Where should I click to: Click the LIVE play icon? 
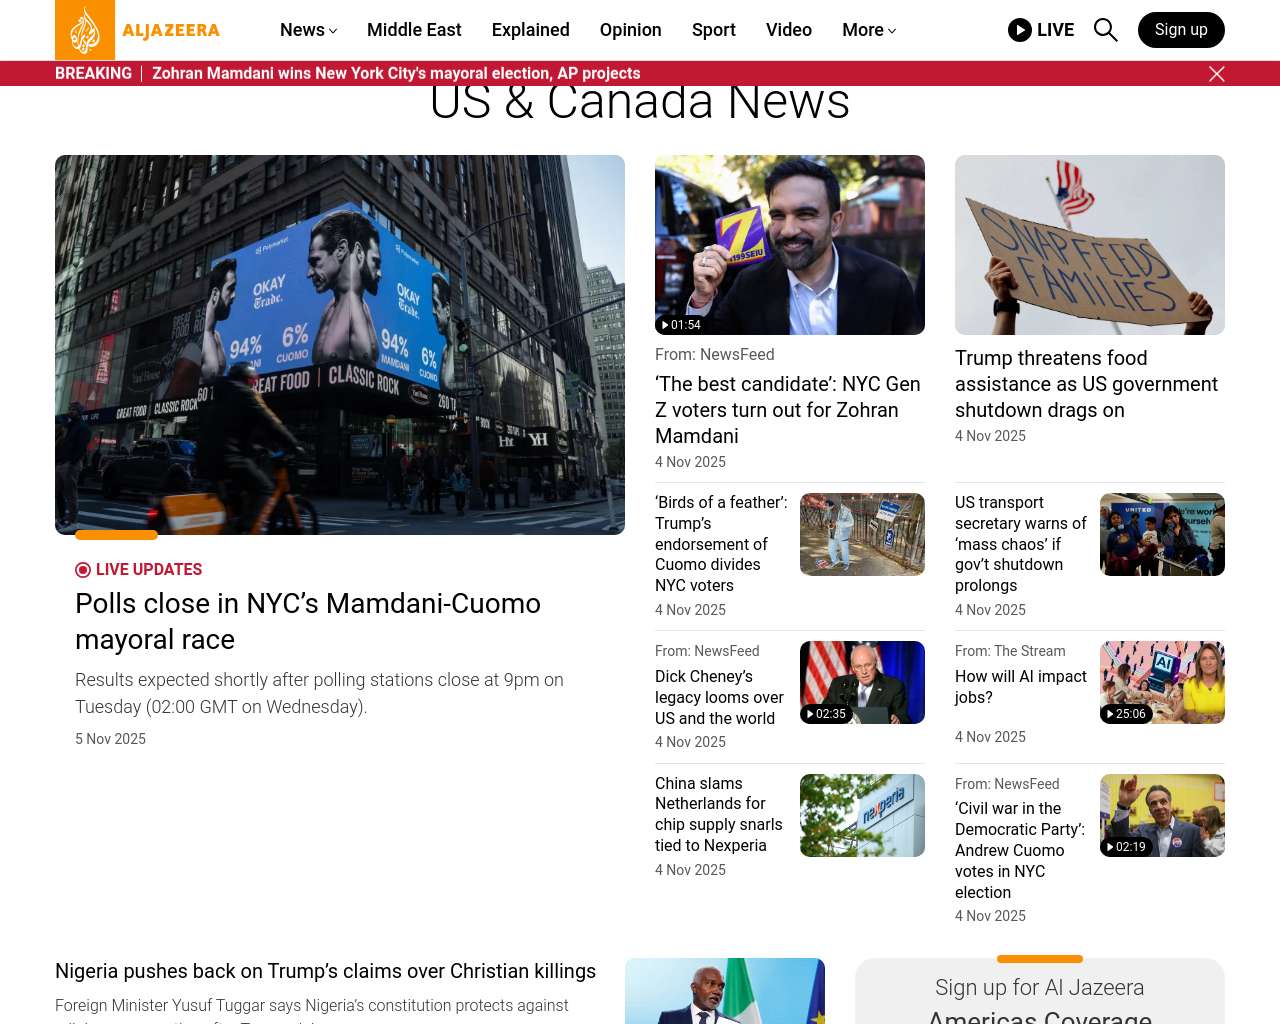tap(1019, 30)
